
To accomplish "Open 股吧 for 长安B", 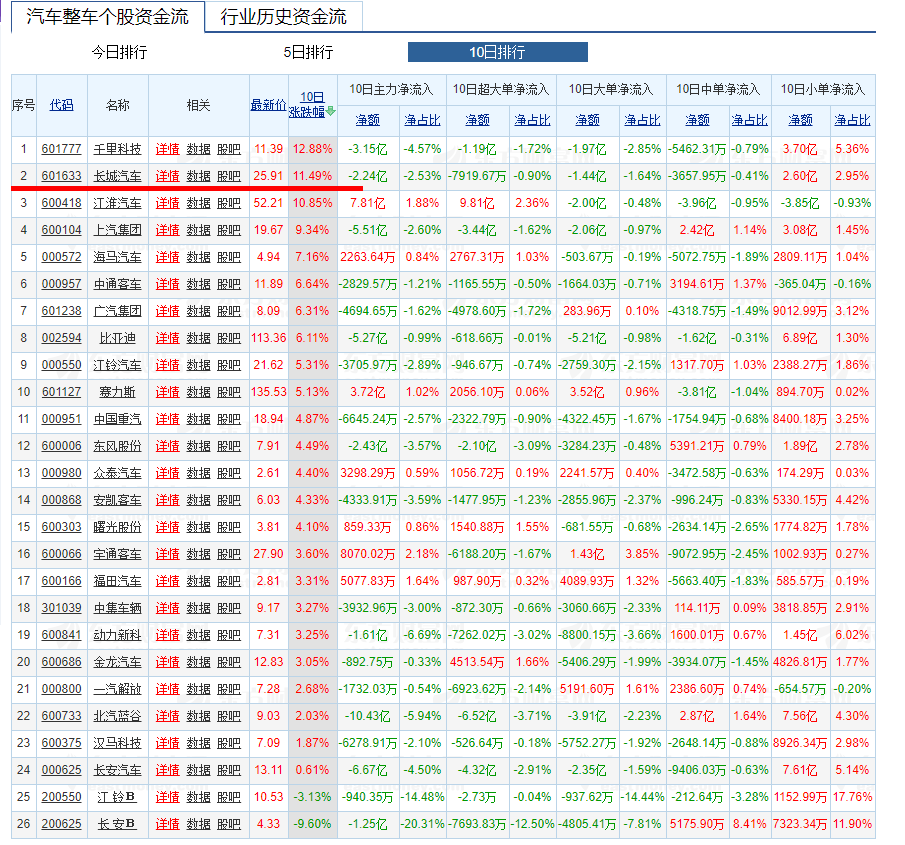I will click(x=229, y=824).
